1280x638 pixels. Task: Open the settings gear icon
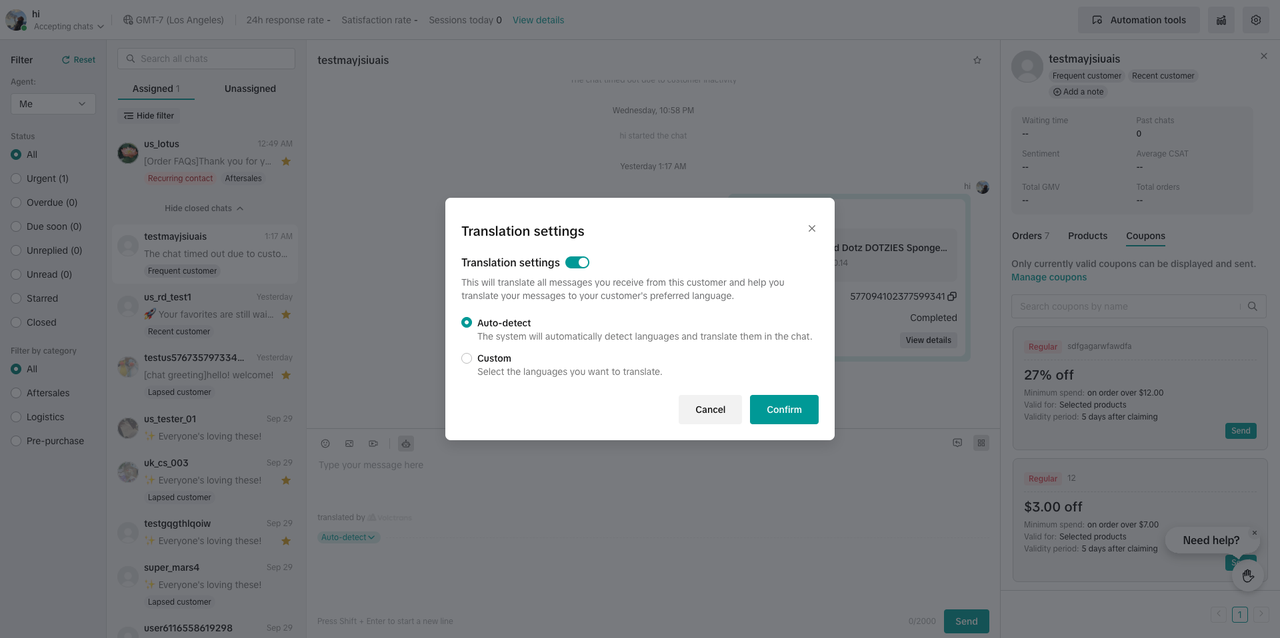click(x=1256, y=20)
